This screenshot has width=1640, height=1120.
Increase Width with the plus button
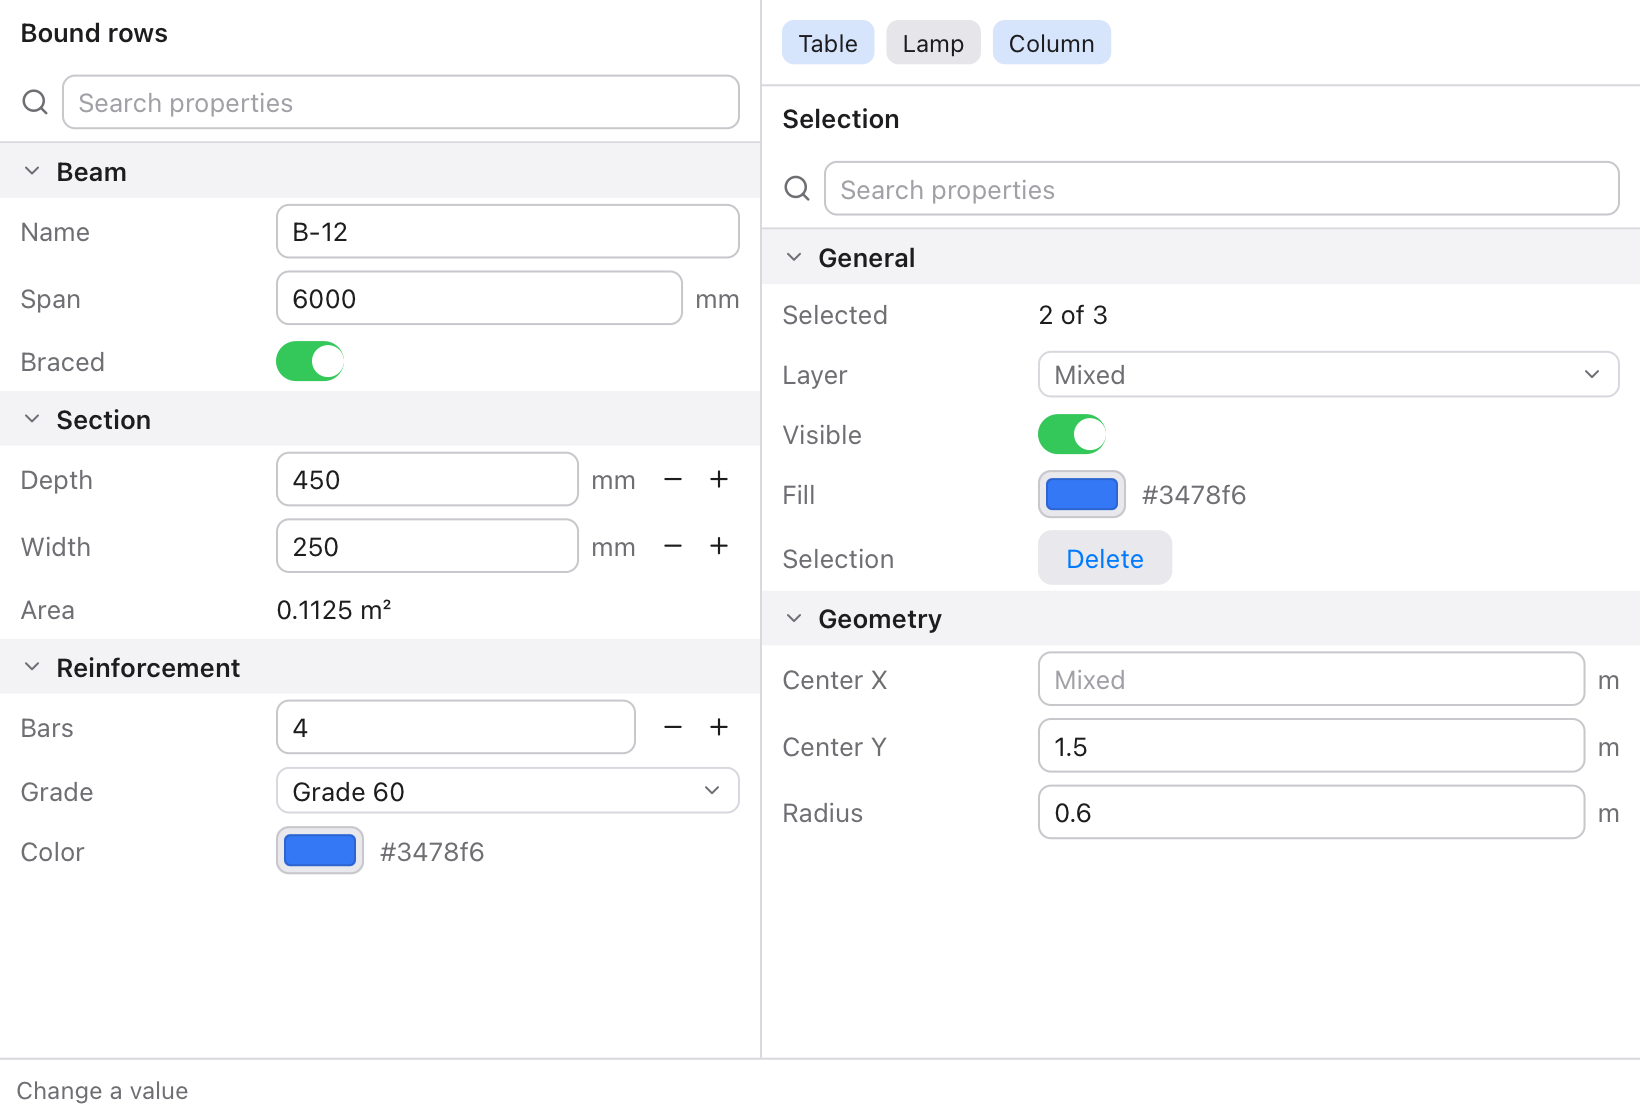719,546
